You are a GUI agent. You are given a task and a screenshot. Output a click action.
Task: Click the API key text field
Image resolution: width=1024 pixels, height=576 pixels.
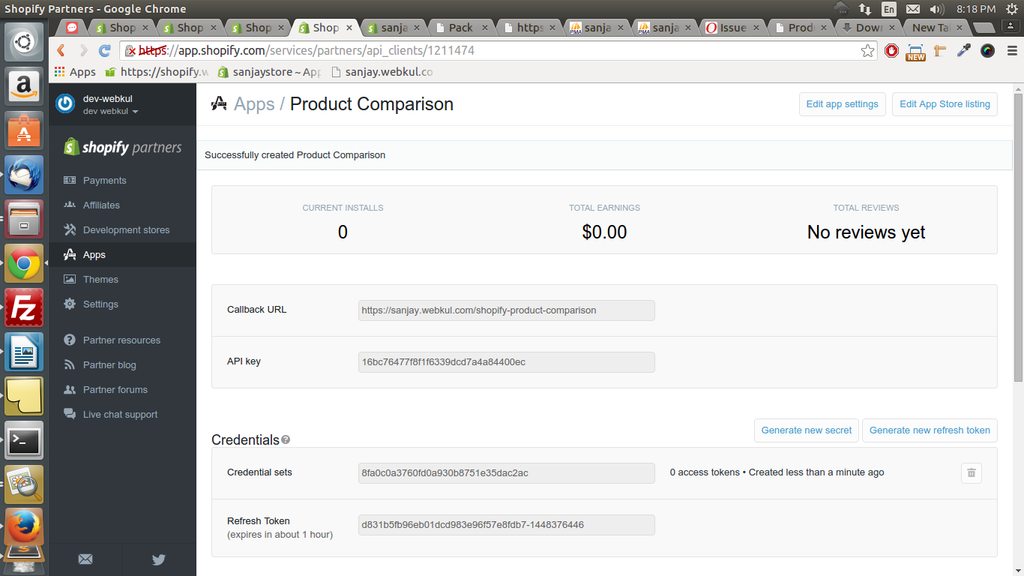(x=506, y=362)
